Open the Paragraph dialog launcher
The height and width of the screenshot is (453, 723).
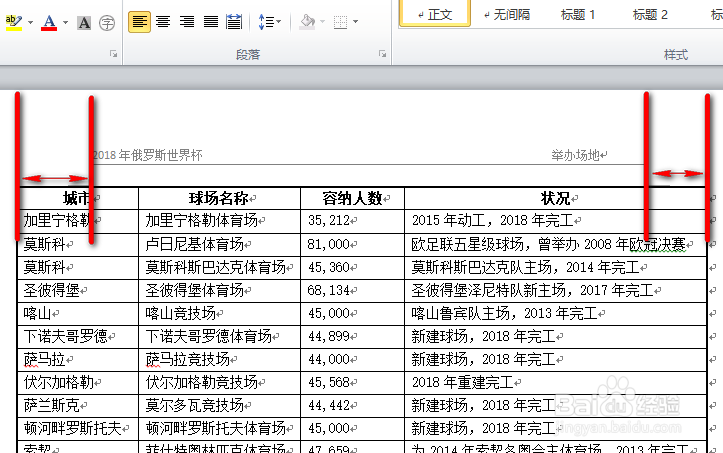382,54
